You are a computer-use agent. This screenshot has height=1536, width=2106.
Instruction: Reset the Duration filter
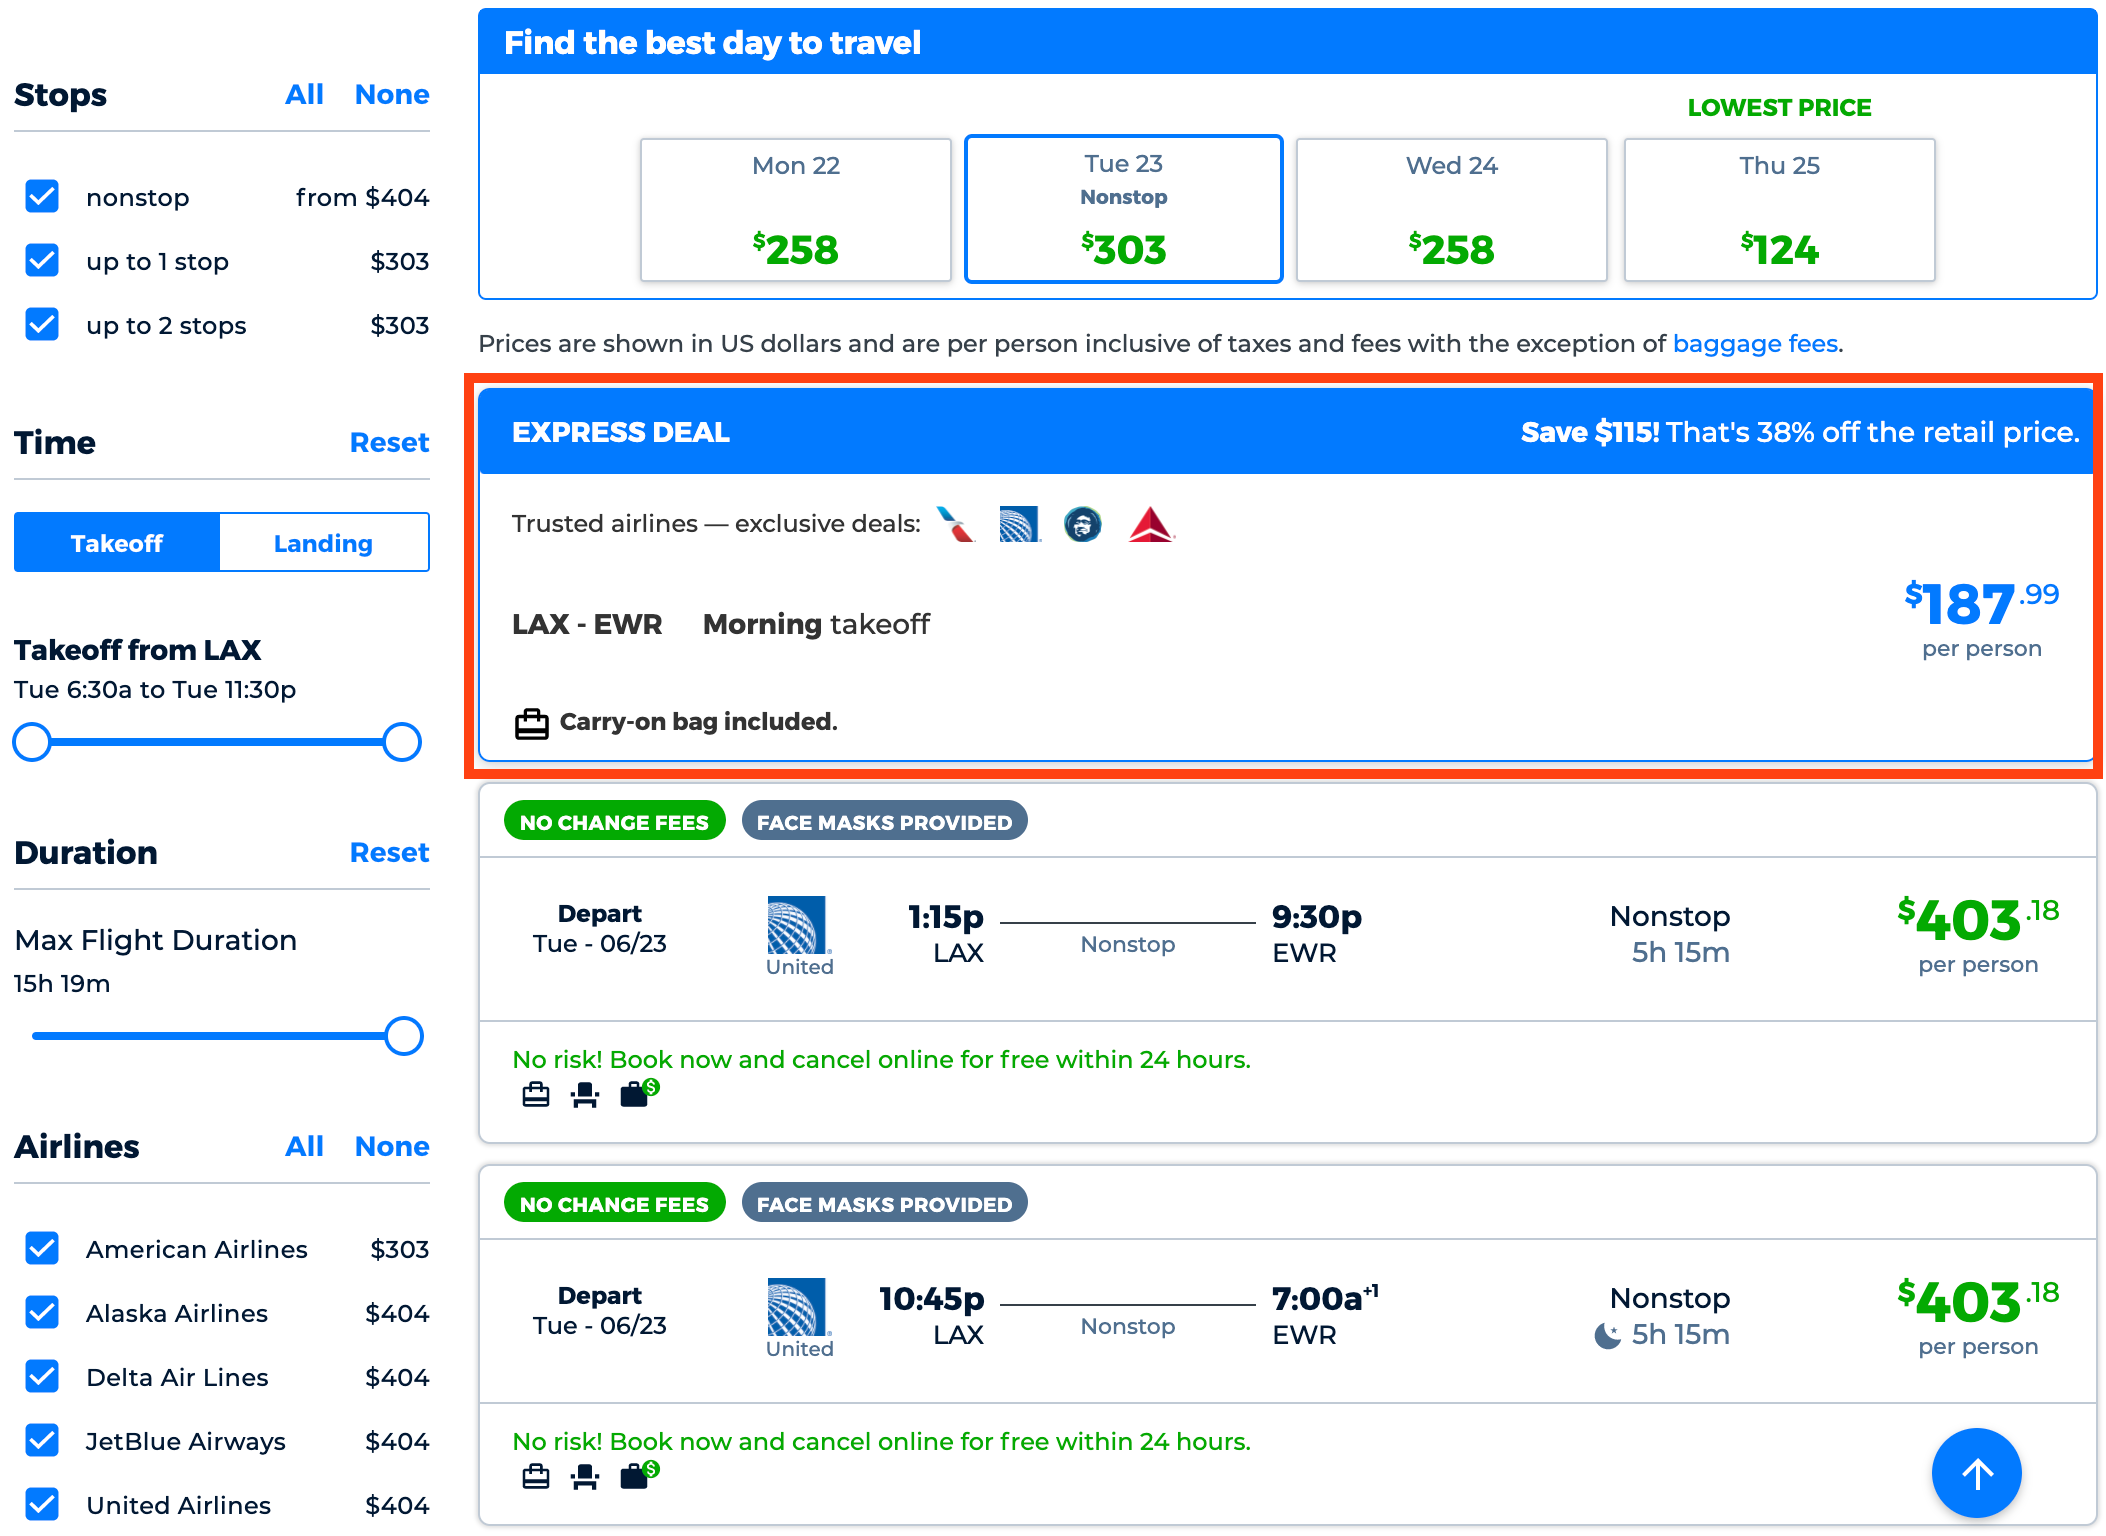389,852
